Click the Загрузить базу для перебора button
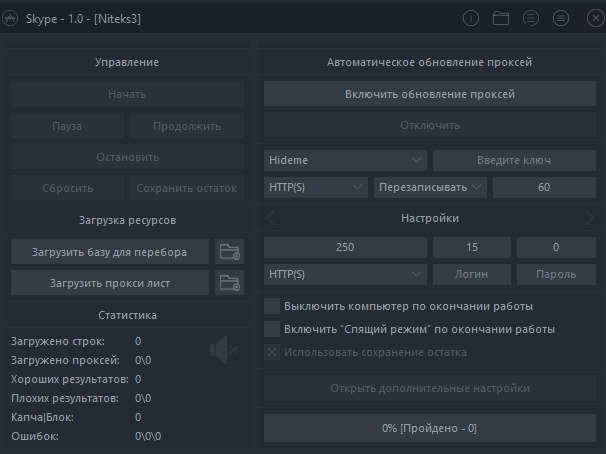Screen dimensions: 606x454 (x=110, y=251)
